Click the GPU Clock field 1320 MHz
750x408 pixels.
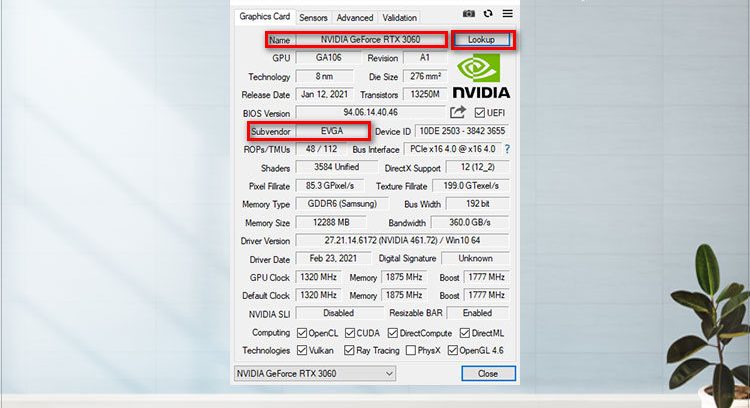319,277
